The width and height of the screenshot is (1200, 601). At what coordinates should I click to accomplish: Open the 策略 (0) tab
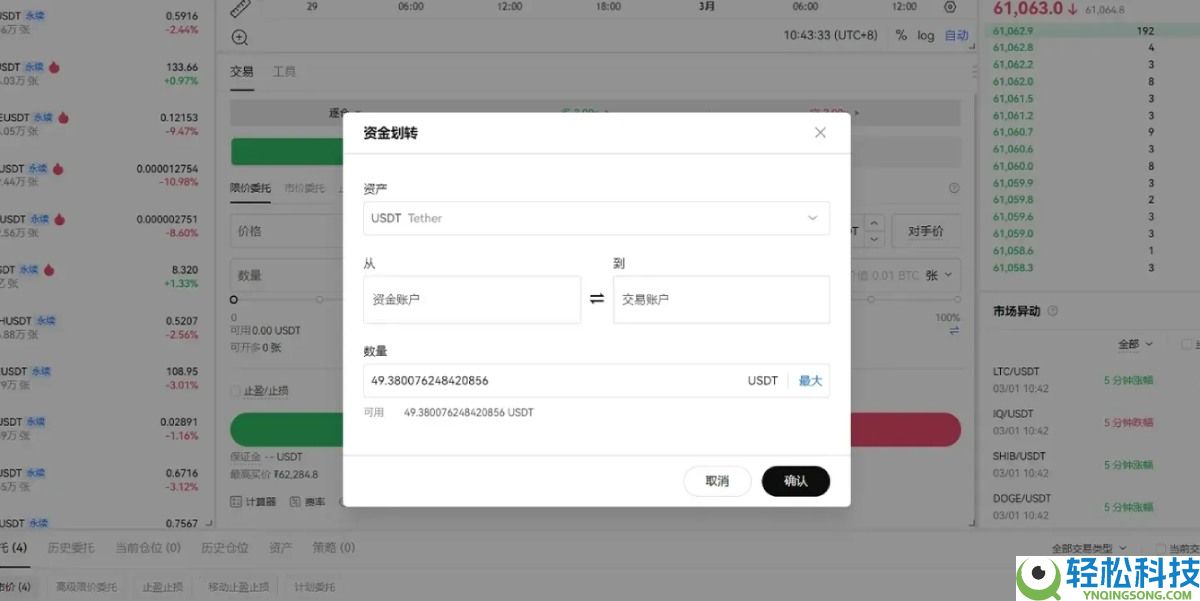(334, 548)
